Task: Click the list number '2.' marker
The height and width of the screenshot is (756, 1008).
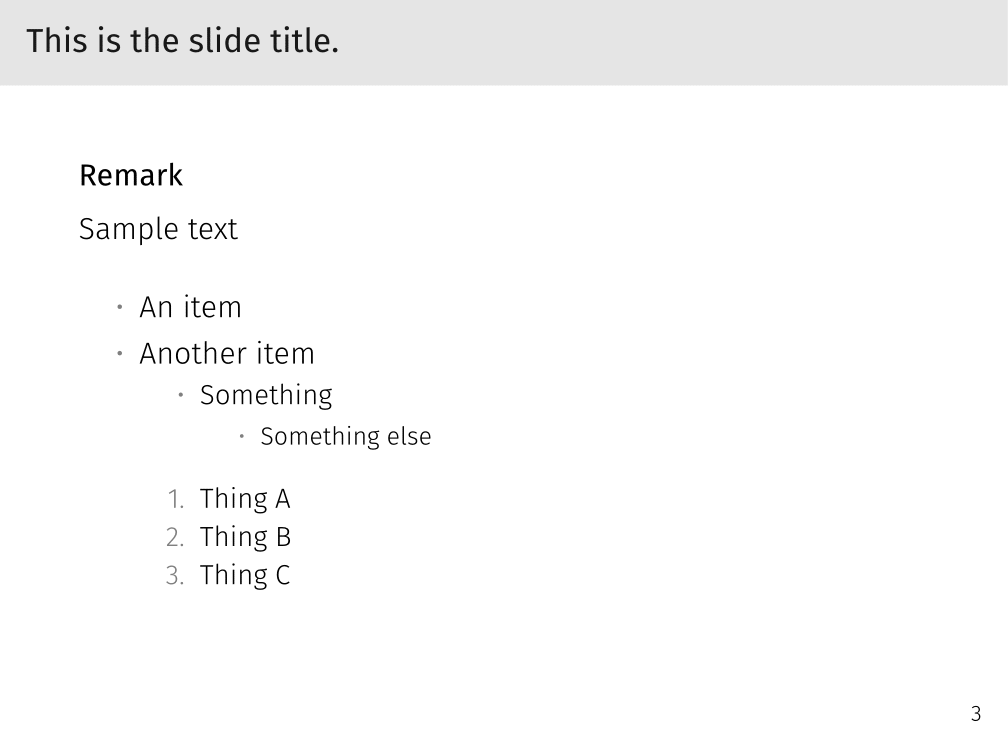Action: click(x=176, y=537)
